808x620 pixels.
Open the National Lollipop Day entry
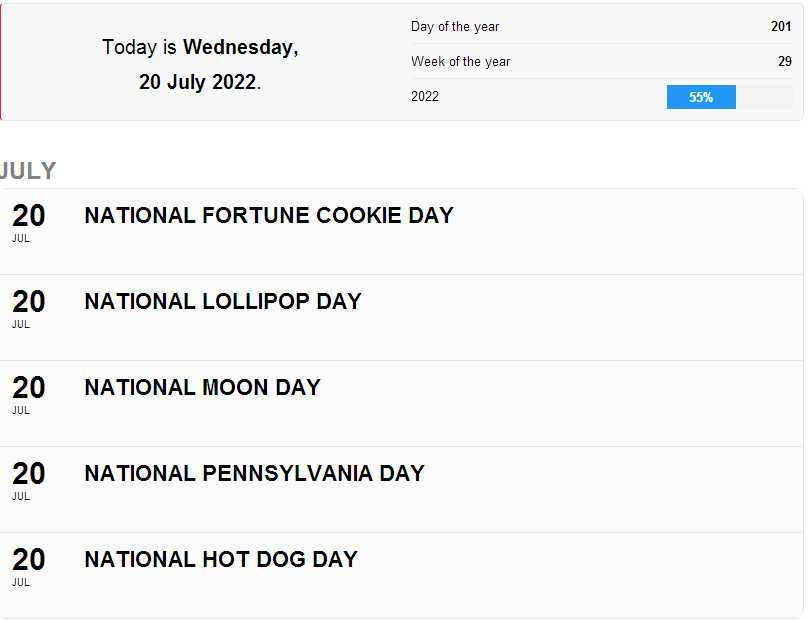[x=223, y=301]
